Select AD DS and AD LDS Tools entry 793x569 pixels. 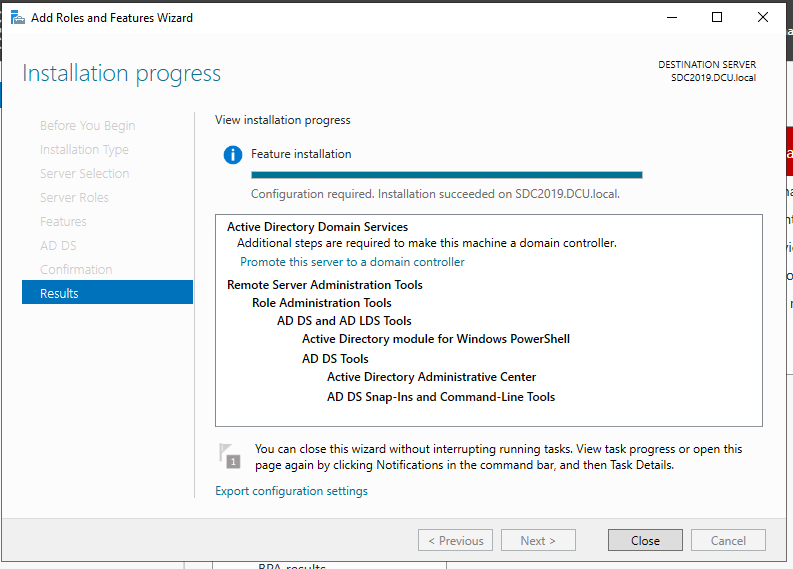click(x=344, y=321)
